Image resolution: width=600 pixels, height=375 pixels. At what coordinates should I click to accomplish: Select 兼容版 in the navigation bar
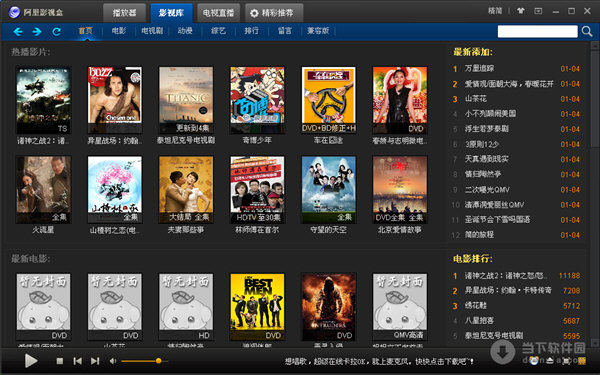click(318, 31)
